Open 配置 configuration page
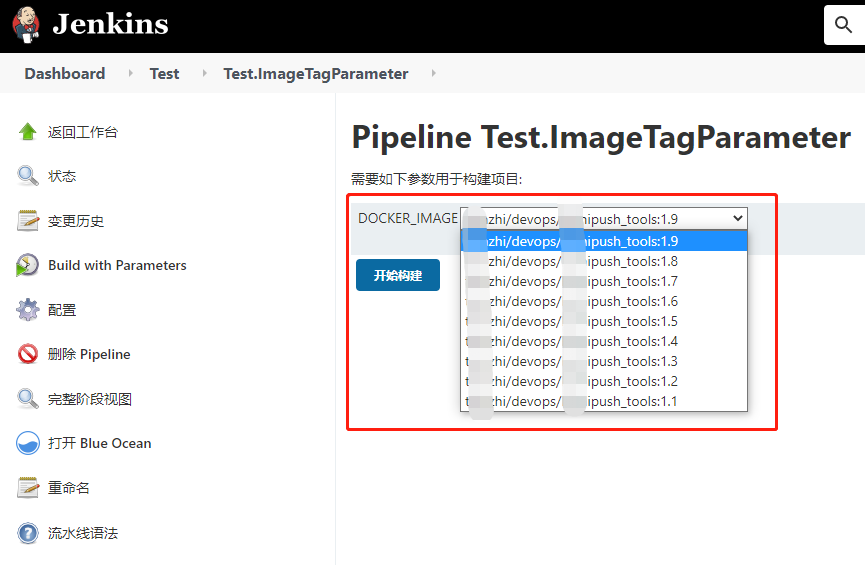Screen dimensions: 865x565 click(62, 310)
